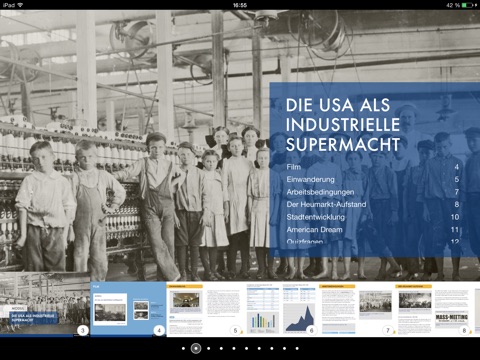Tap the clock in the status bar

[x=240, y=5]
